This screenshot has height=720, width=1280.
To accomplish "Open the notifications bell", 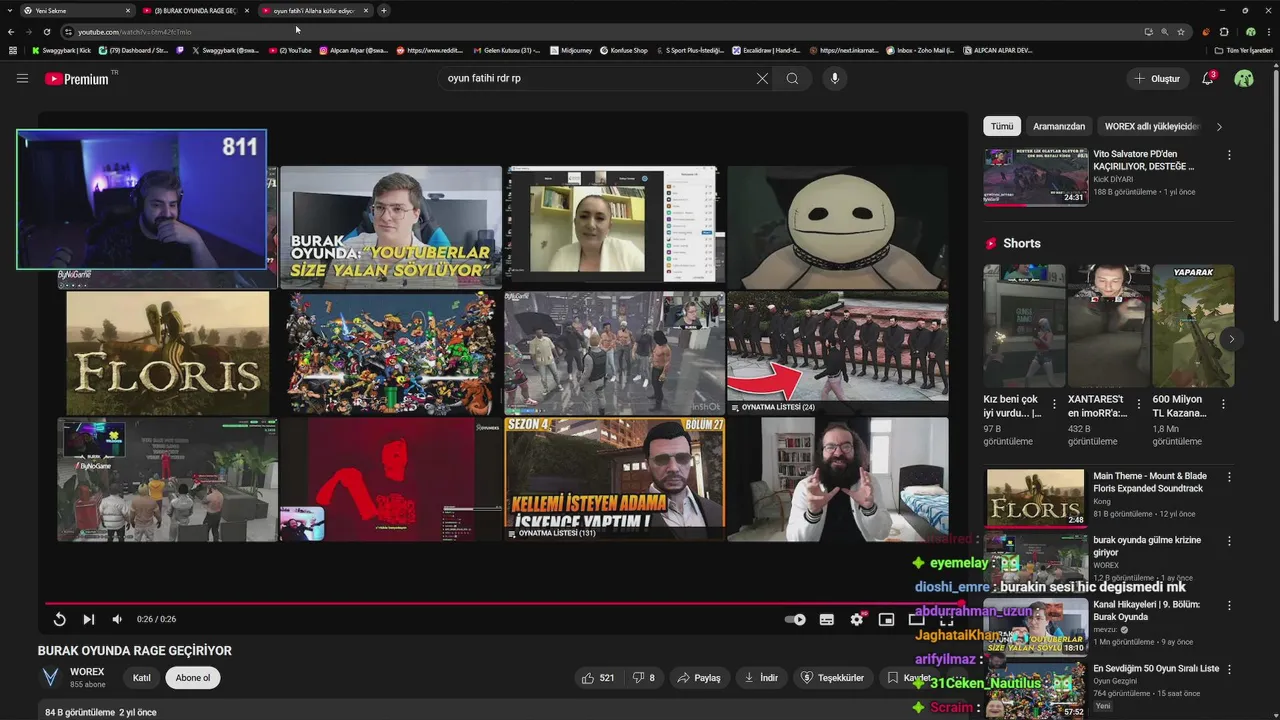I will [x=1208, y=78].
